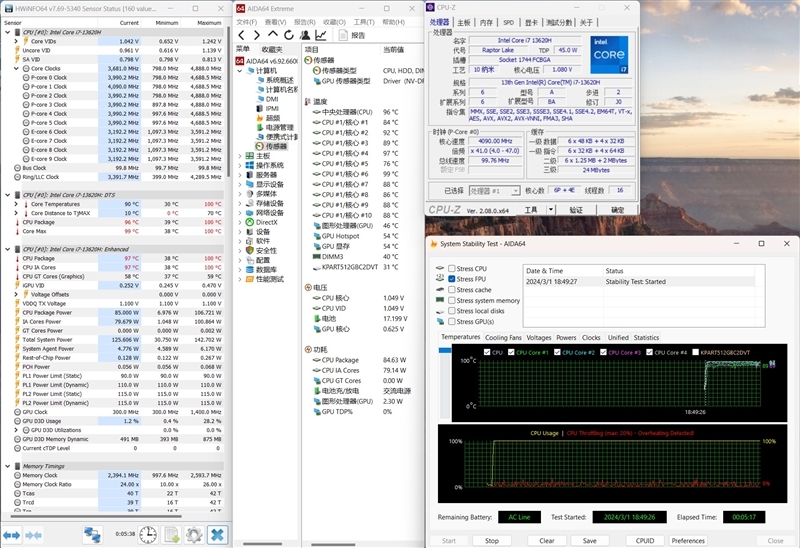The width and height of the screenshot is (800, 548).
Task: Select 超频 overclock item in AIDA64 tree
Action: (x=268, y=118)
